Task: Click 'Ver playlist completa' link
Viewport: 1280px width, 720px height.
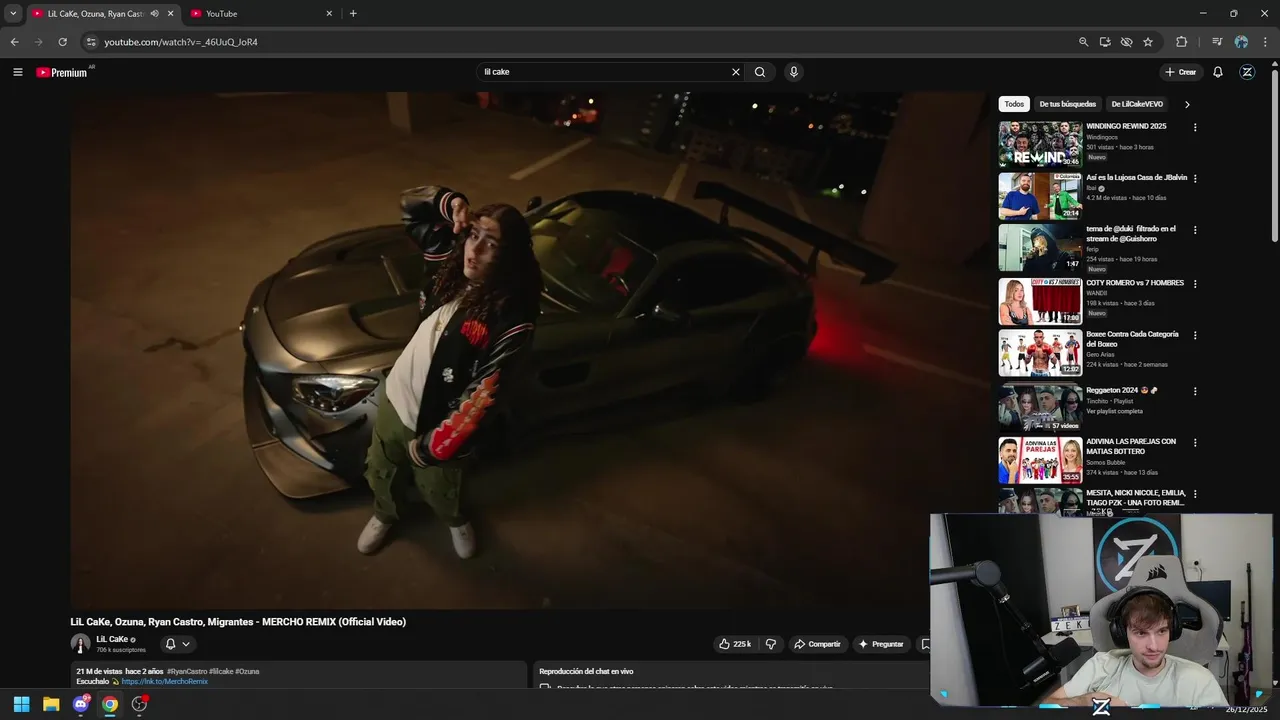Action: (x=1114, y=411)
